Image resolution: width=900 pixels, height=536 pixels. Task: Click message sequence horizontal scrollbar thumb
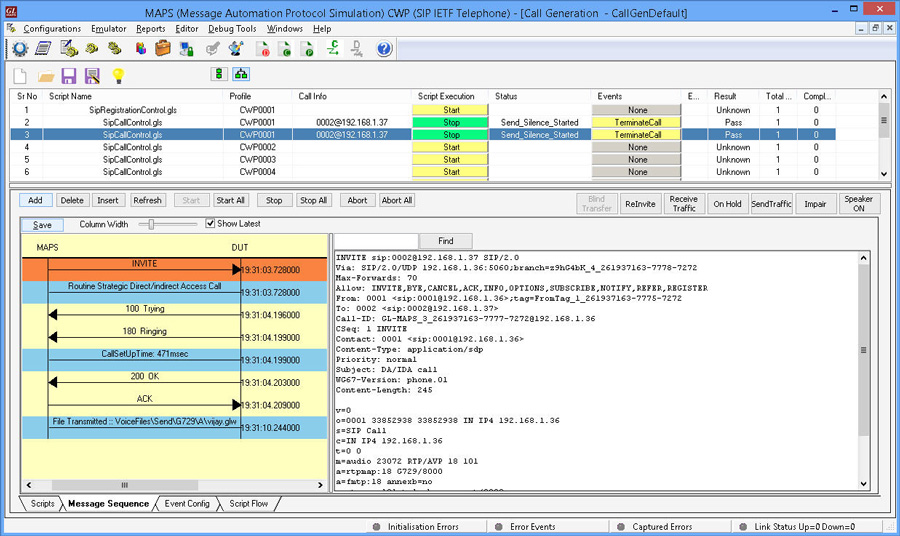[x=125, y=485]
